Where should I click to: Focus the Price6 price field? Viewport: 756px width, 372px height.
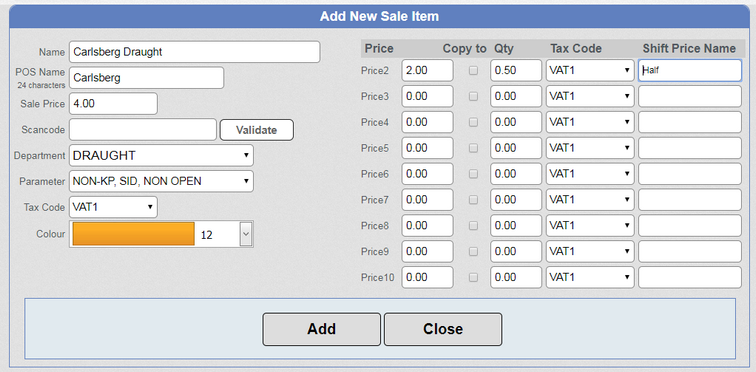click(427, 174)
